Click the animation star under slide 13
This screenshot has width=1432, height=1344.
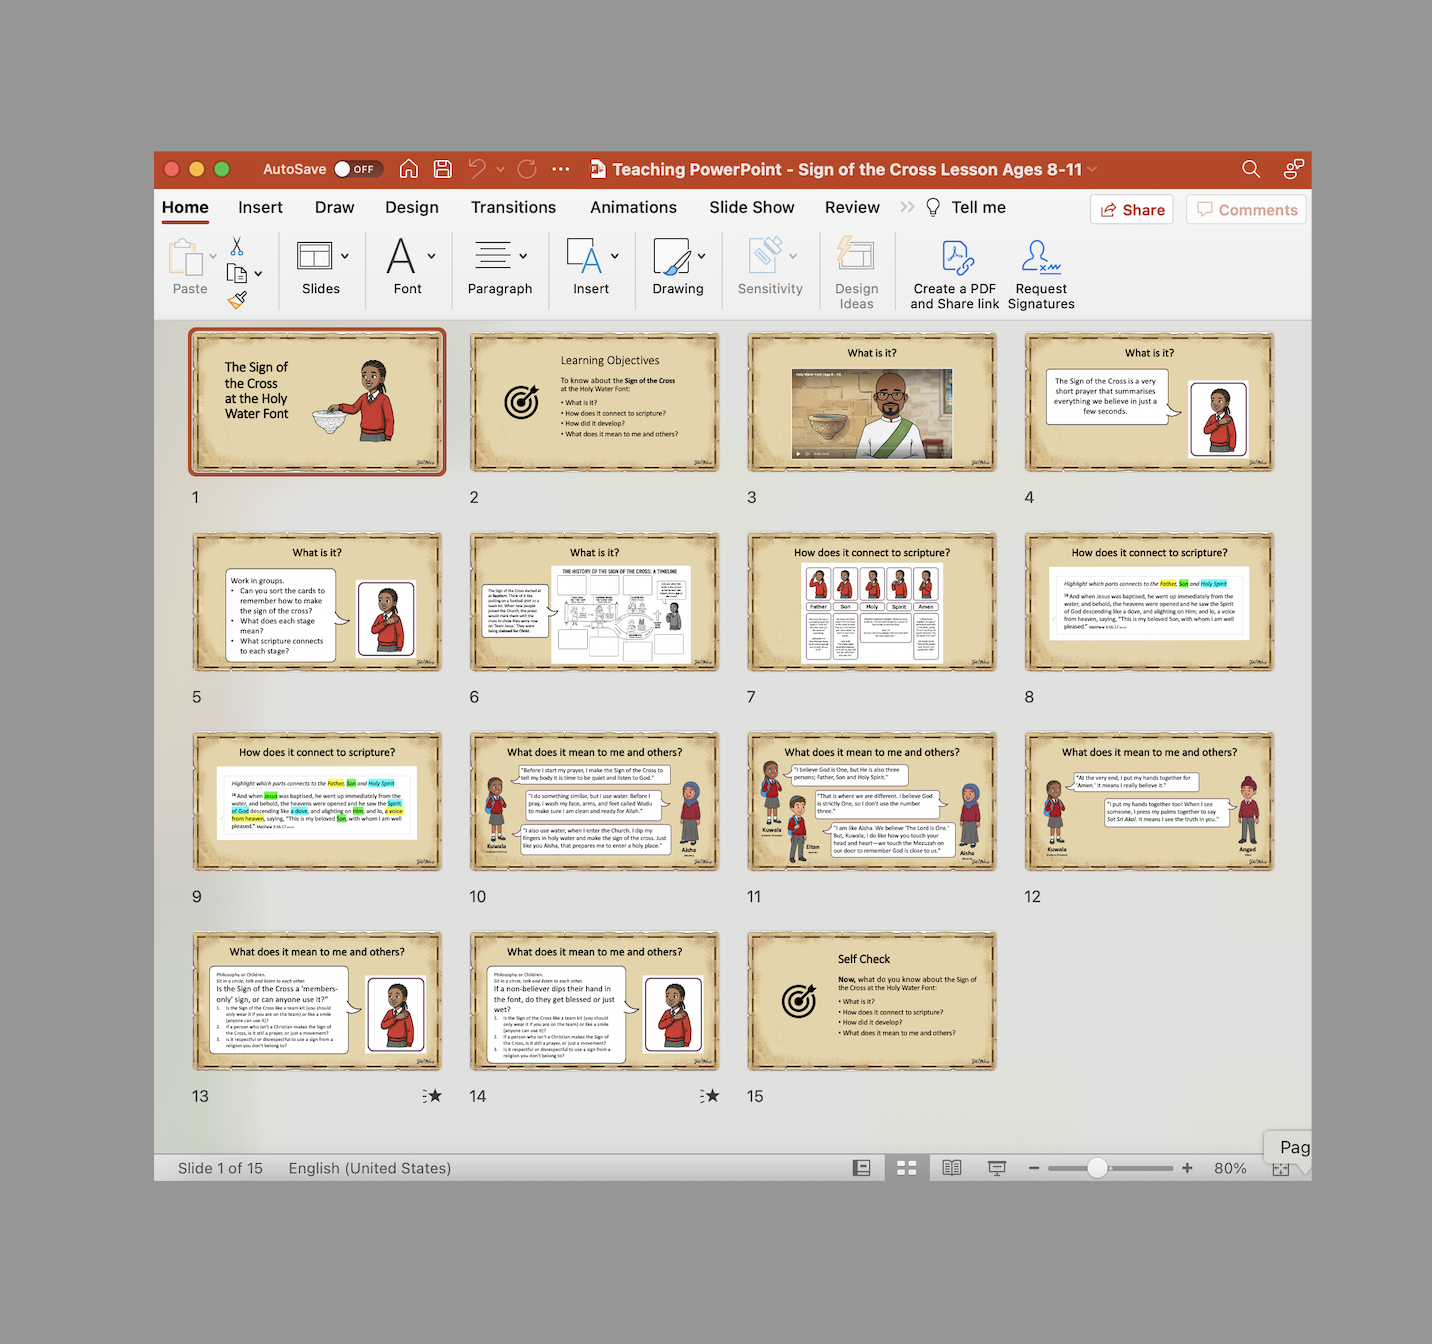tap(432, 1096)
